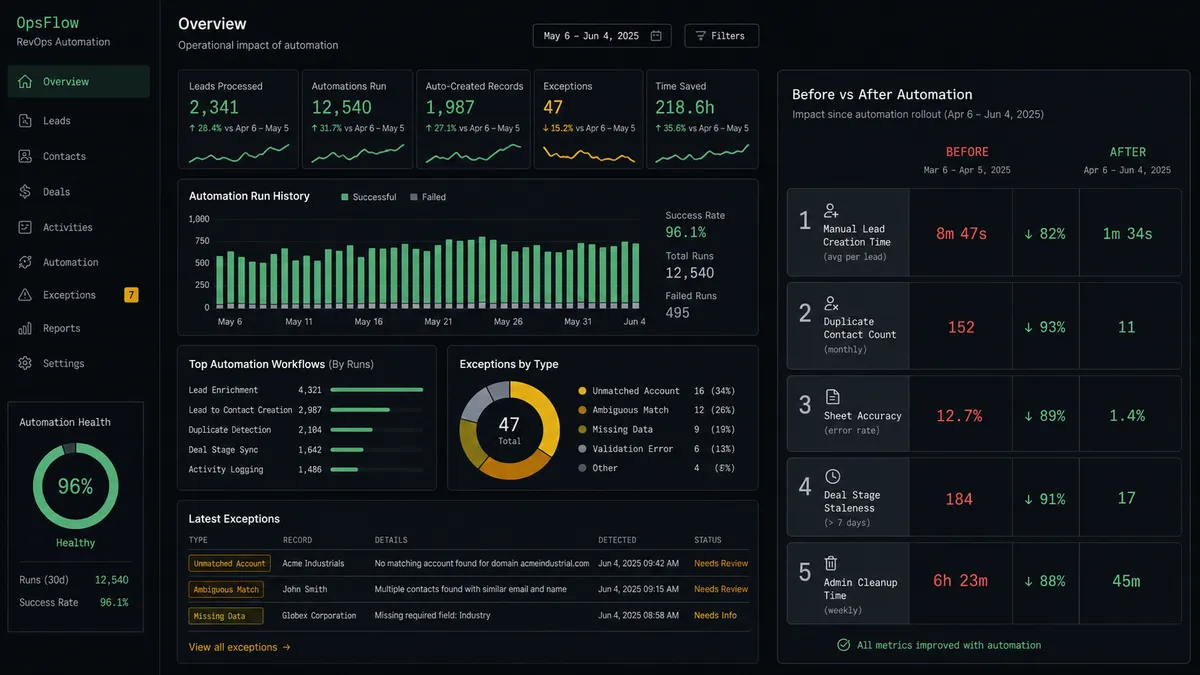Open the Time Saved 218.6h card
This screenshot has width=1200, height=675.
(x=701, y=119)
